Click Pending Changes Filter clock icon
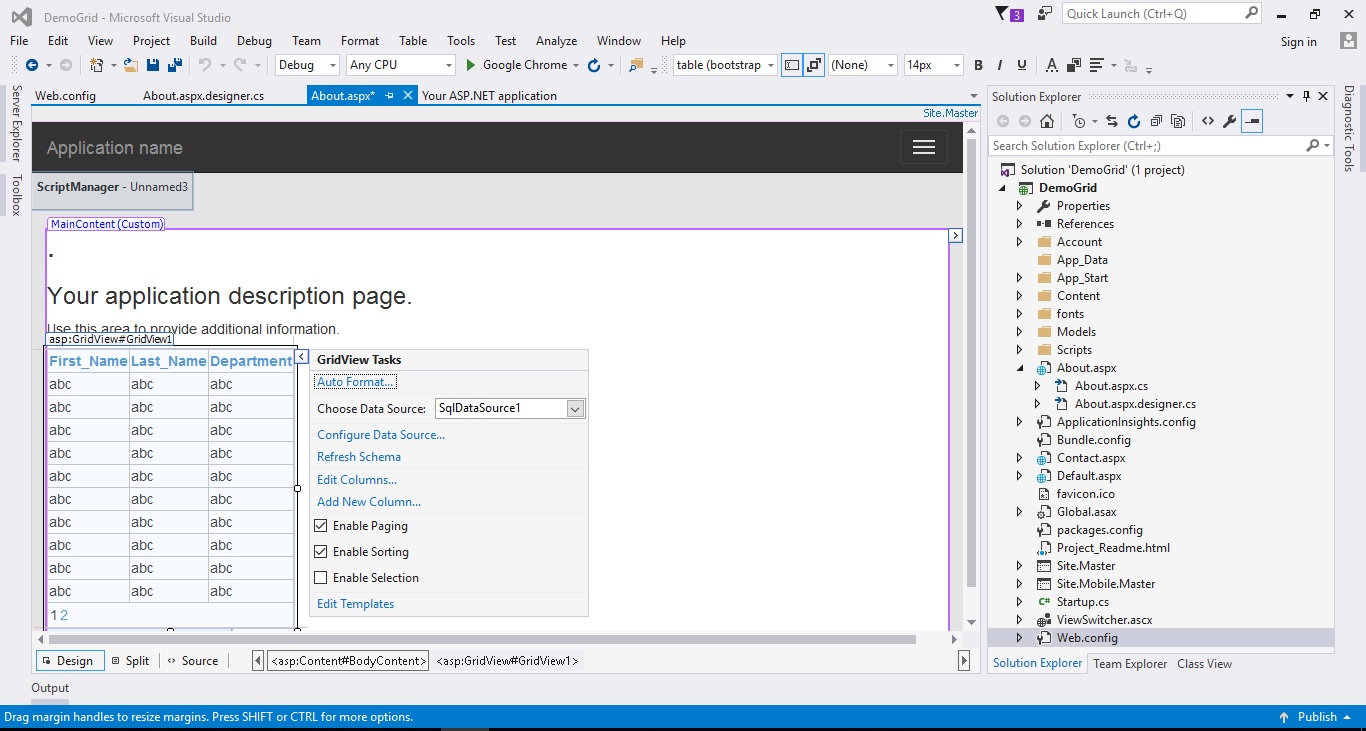This screenshot has width=1366, height=731. point(1078,121)
